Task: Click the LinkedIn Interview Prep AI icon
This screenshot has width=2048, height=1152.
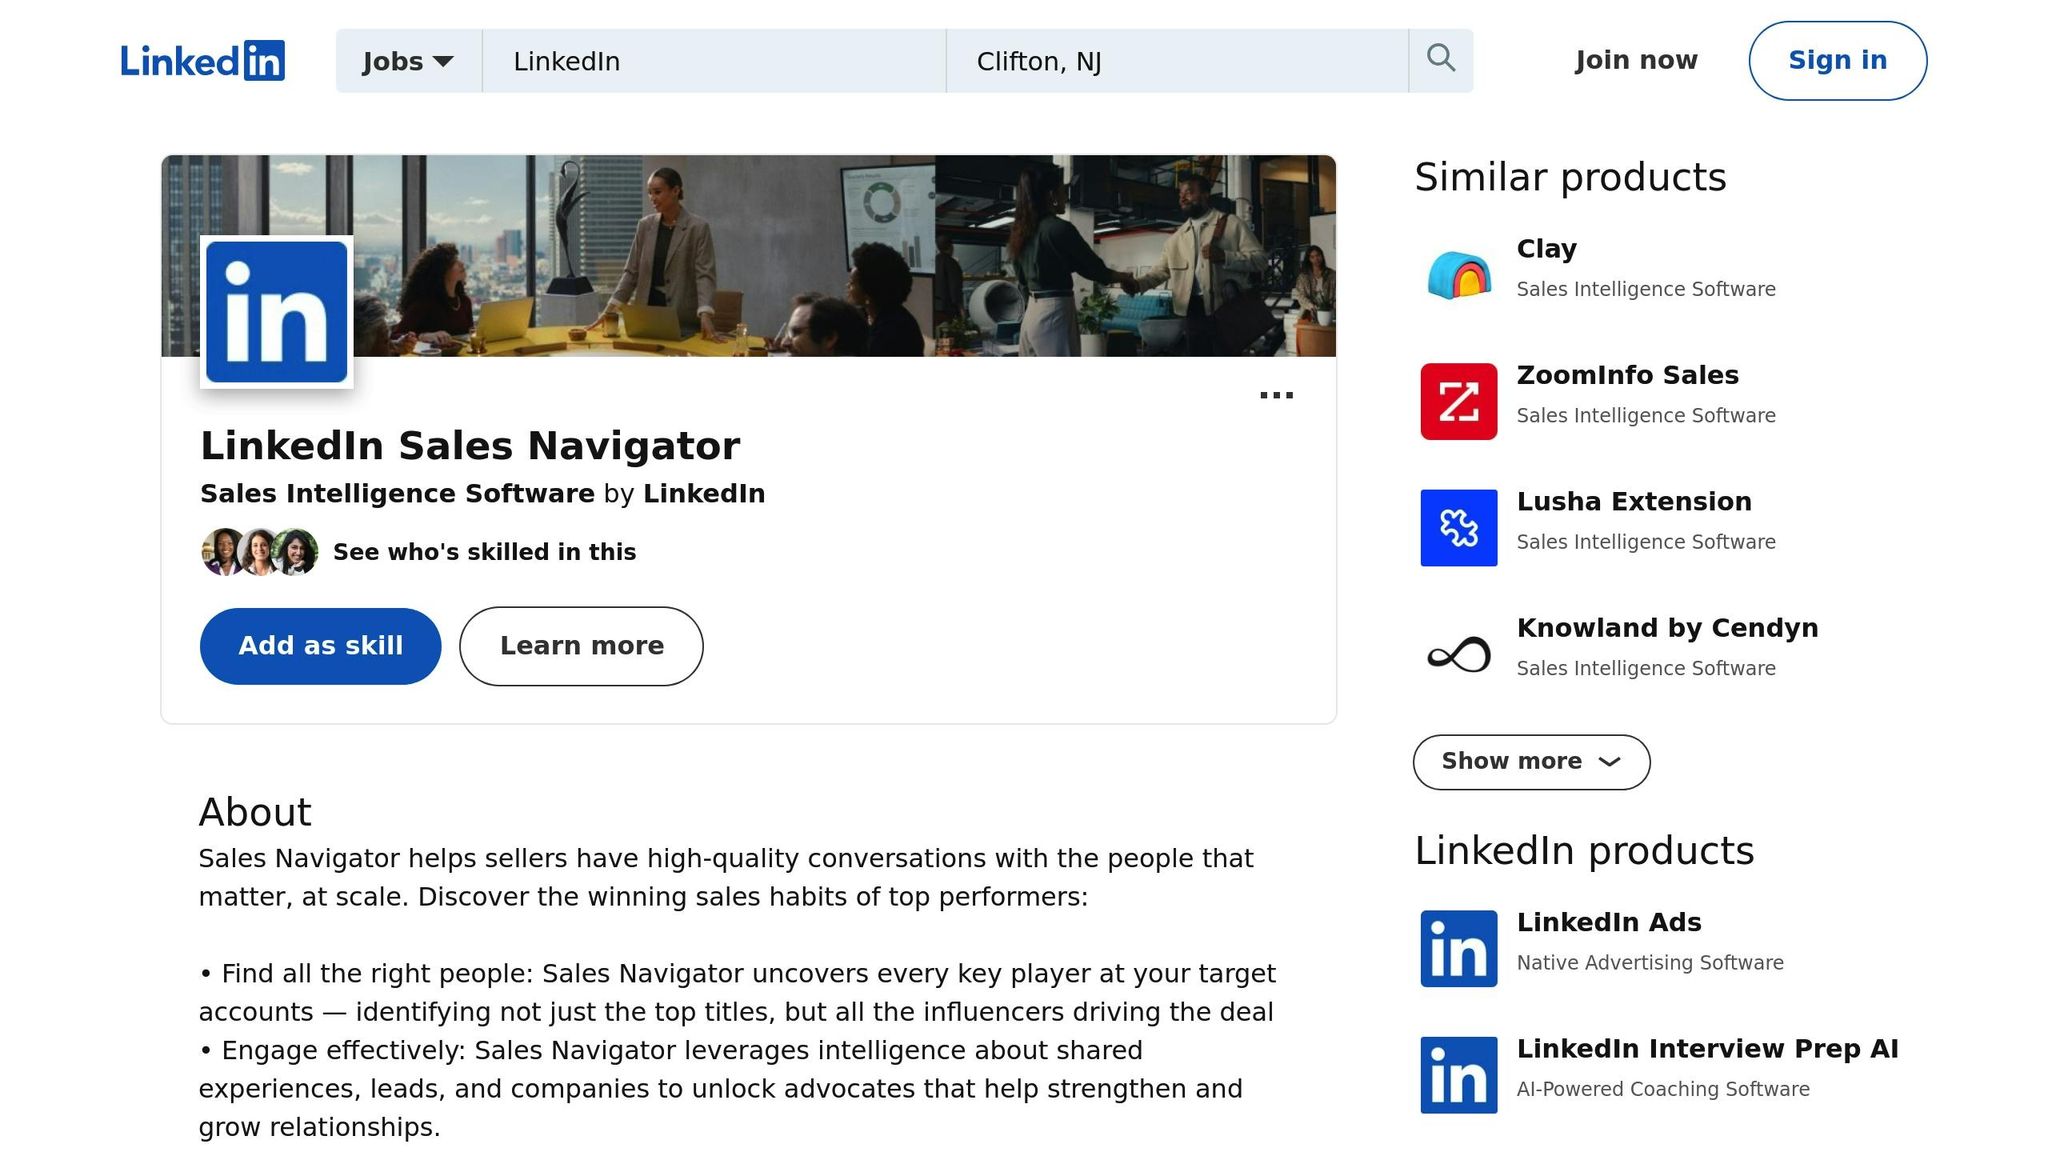Action: (1457, 1075)
